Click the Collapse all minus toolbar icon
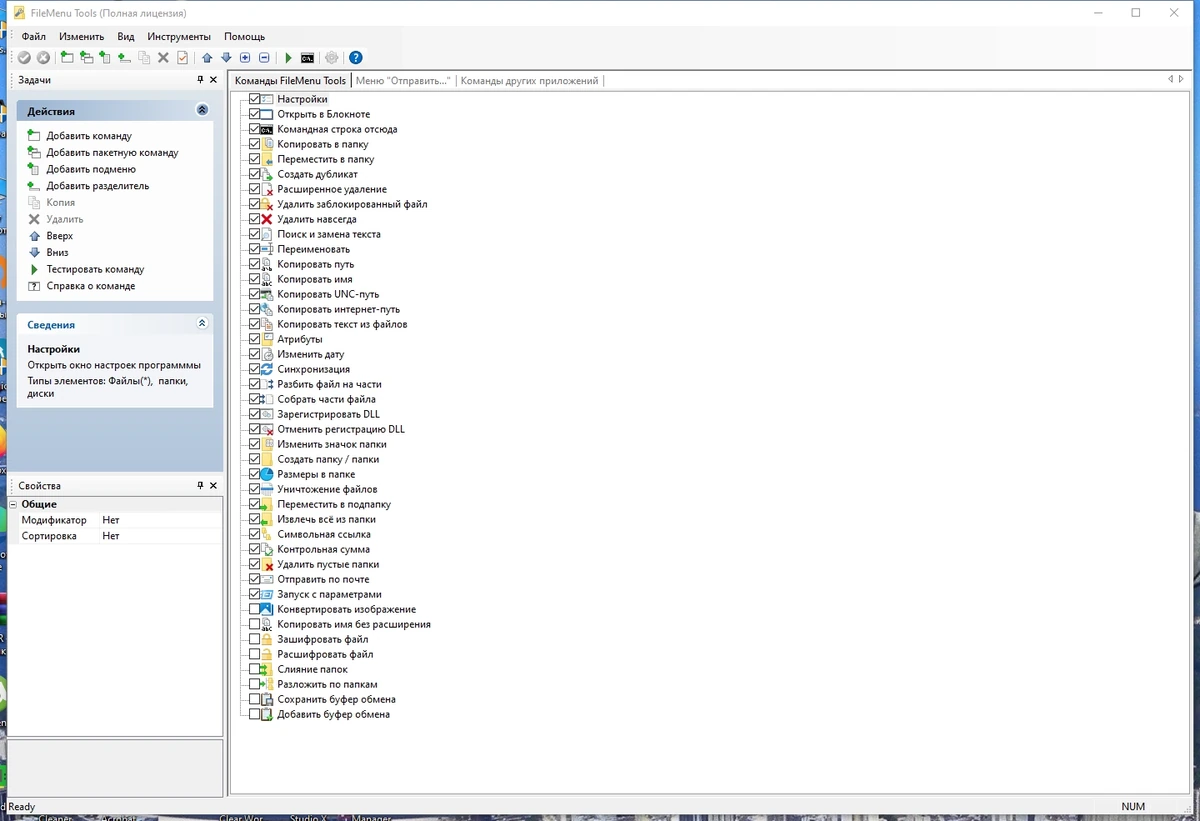Image resolution: width=1200 pixels, height=821 pixels. click(264, 58)
